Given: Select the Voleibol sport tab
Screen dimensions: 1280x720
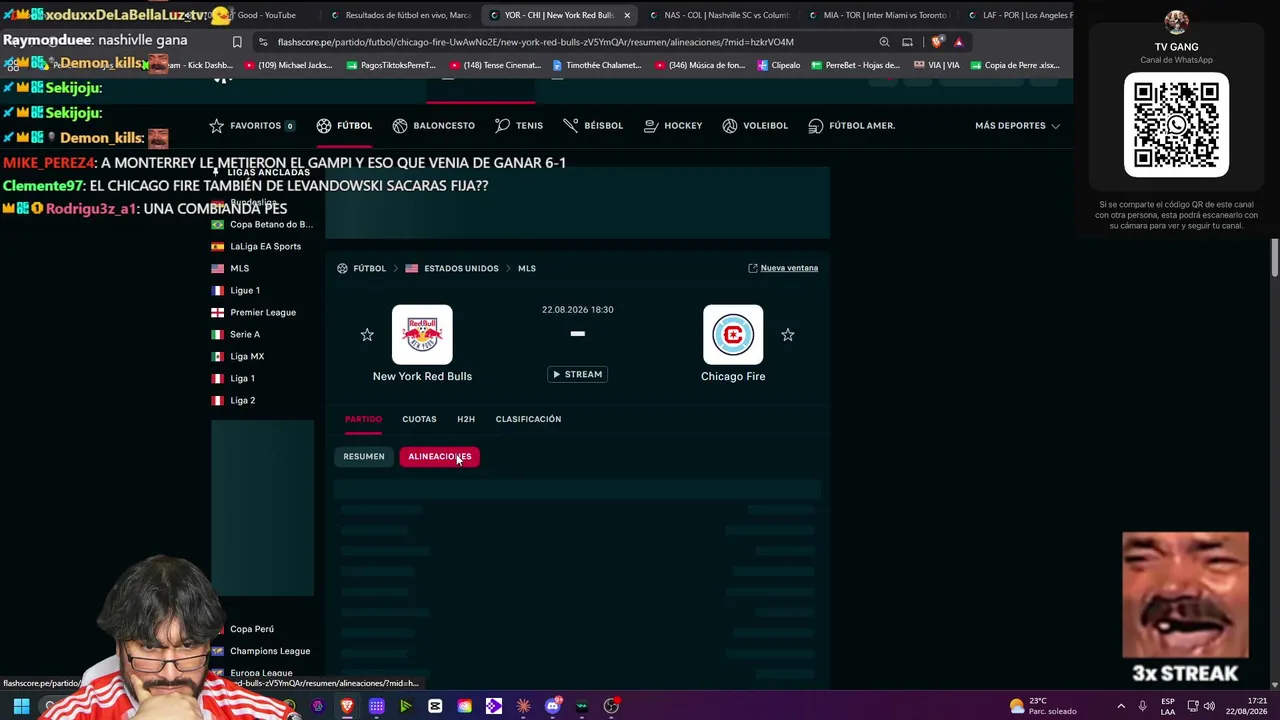Looking at the screenshot, I should coord(755,126).
